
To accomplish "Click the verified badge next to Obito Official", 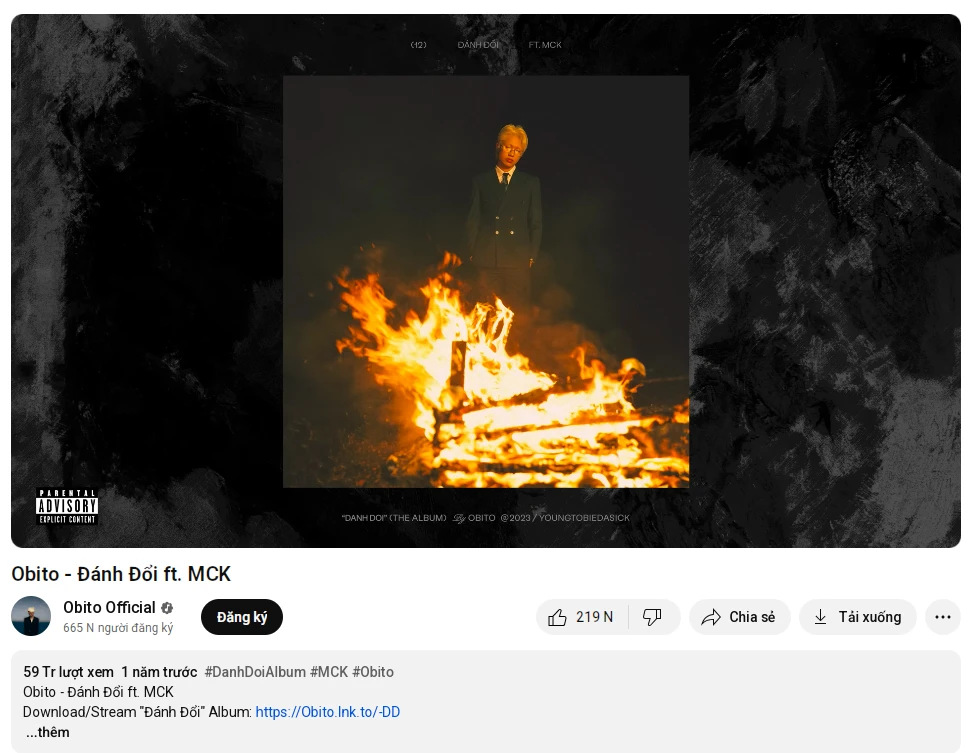I will 167,608.
